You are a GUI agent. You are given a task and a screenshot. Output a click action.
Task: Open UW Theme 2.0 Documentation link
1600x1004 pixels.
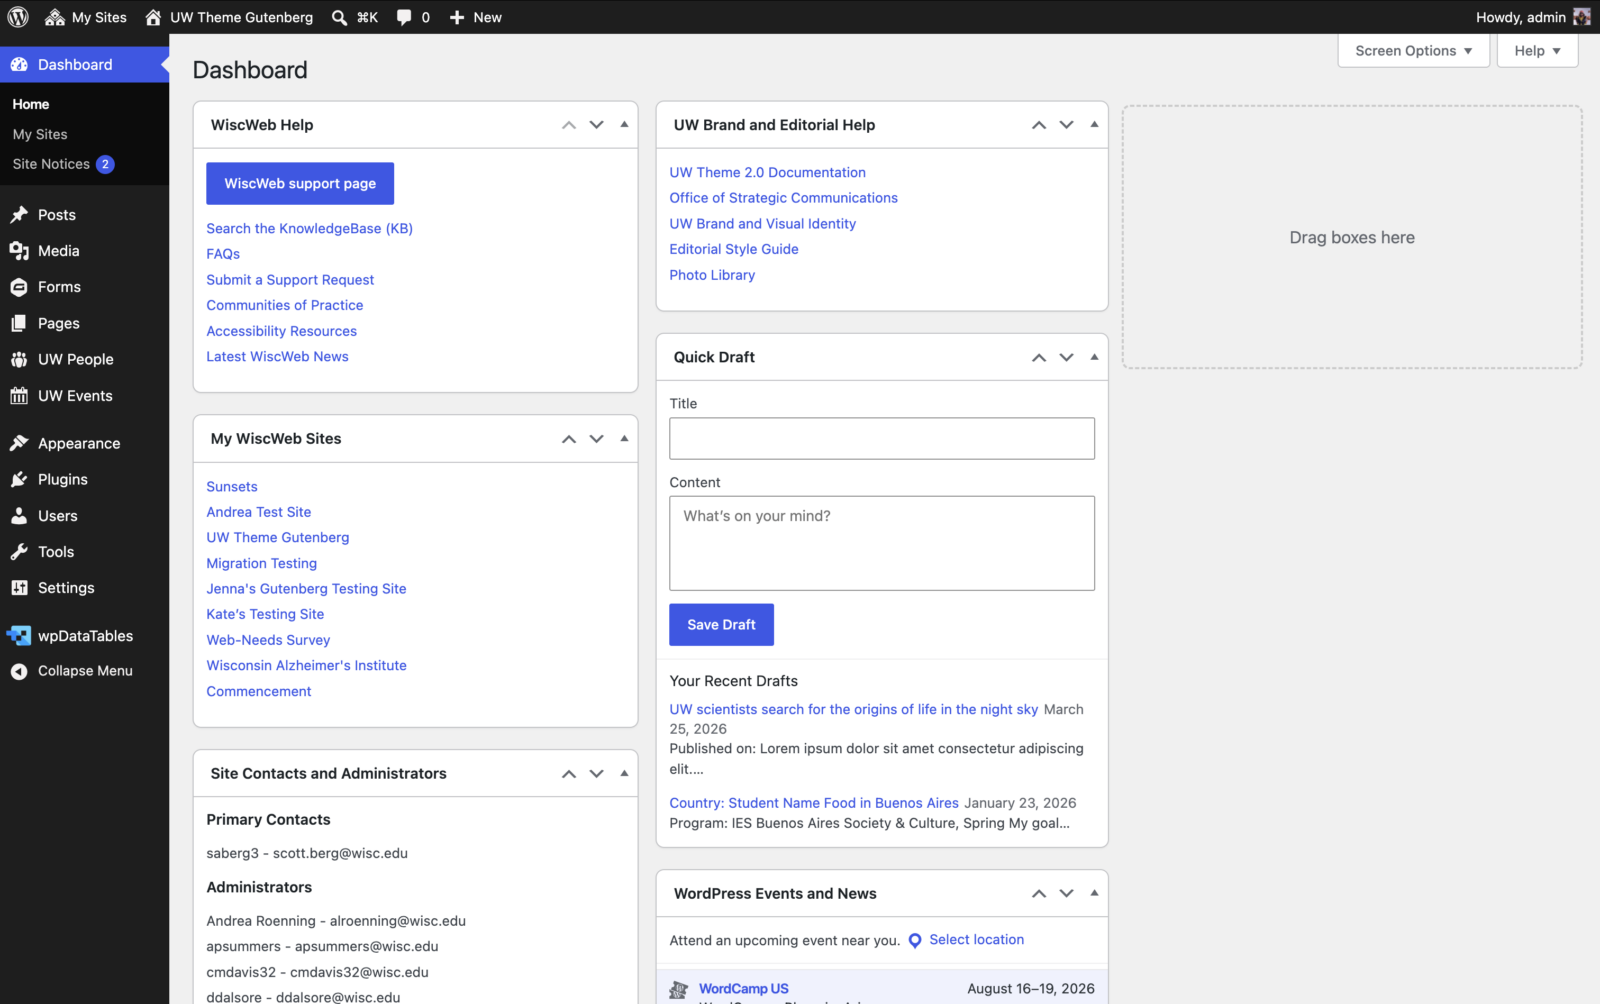tap(767, 173)
